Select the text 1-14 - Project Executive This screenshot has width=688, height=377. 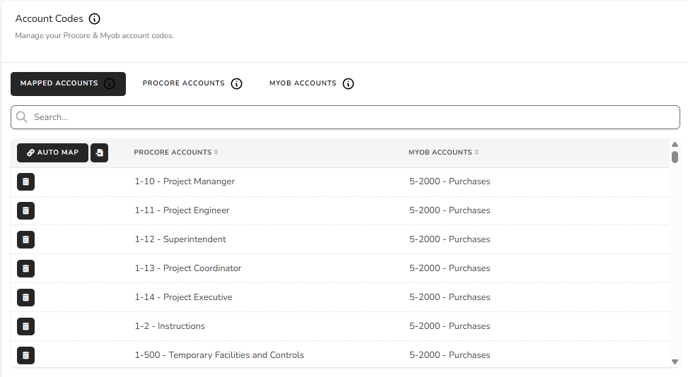click(183, 297)
